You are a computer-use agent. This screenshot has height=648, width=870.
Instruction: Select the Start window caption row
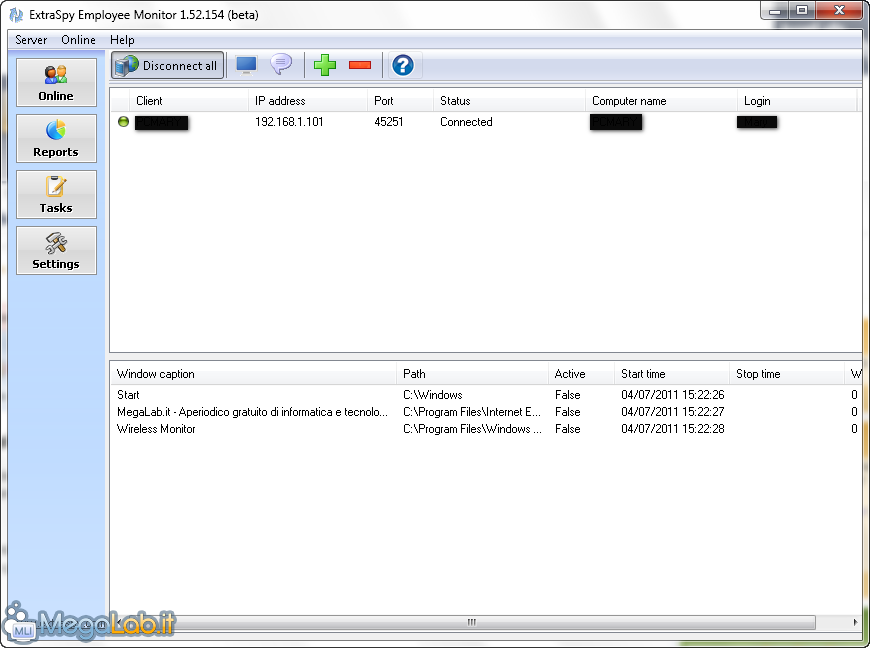pyautogui.click(x=128, y=395)
